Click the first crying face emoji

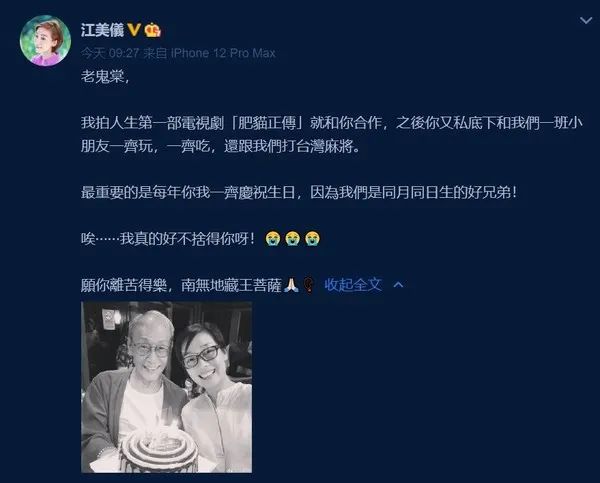[273, 238]
